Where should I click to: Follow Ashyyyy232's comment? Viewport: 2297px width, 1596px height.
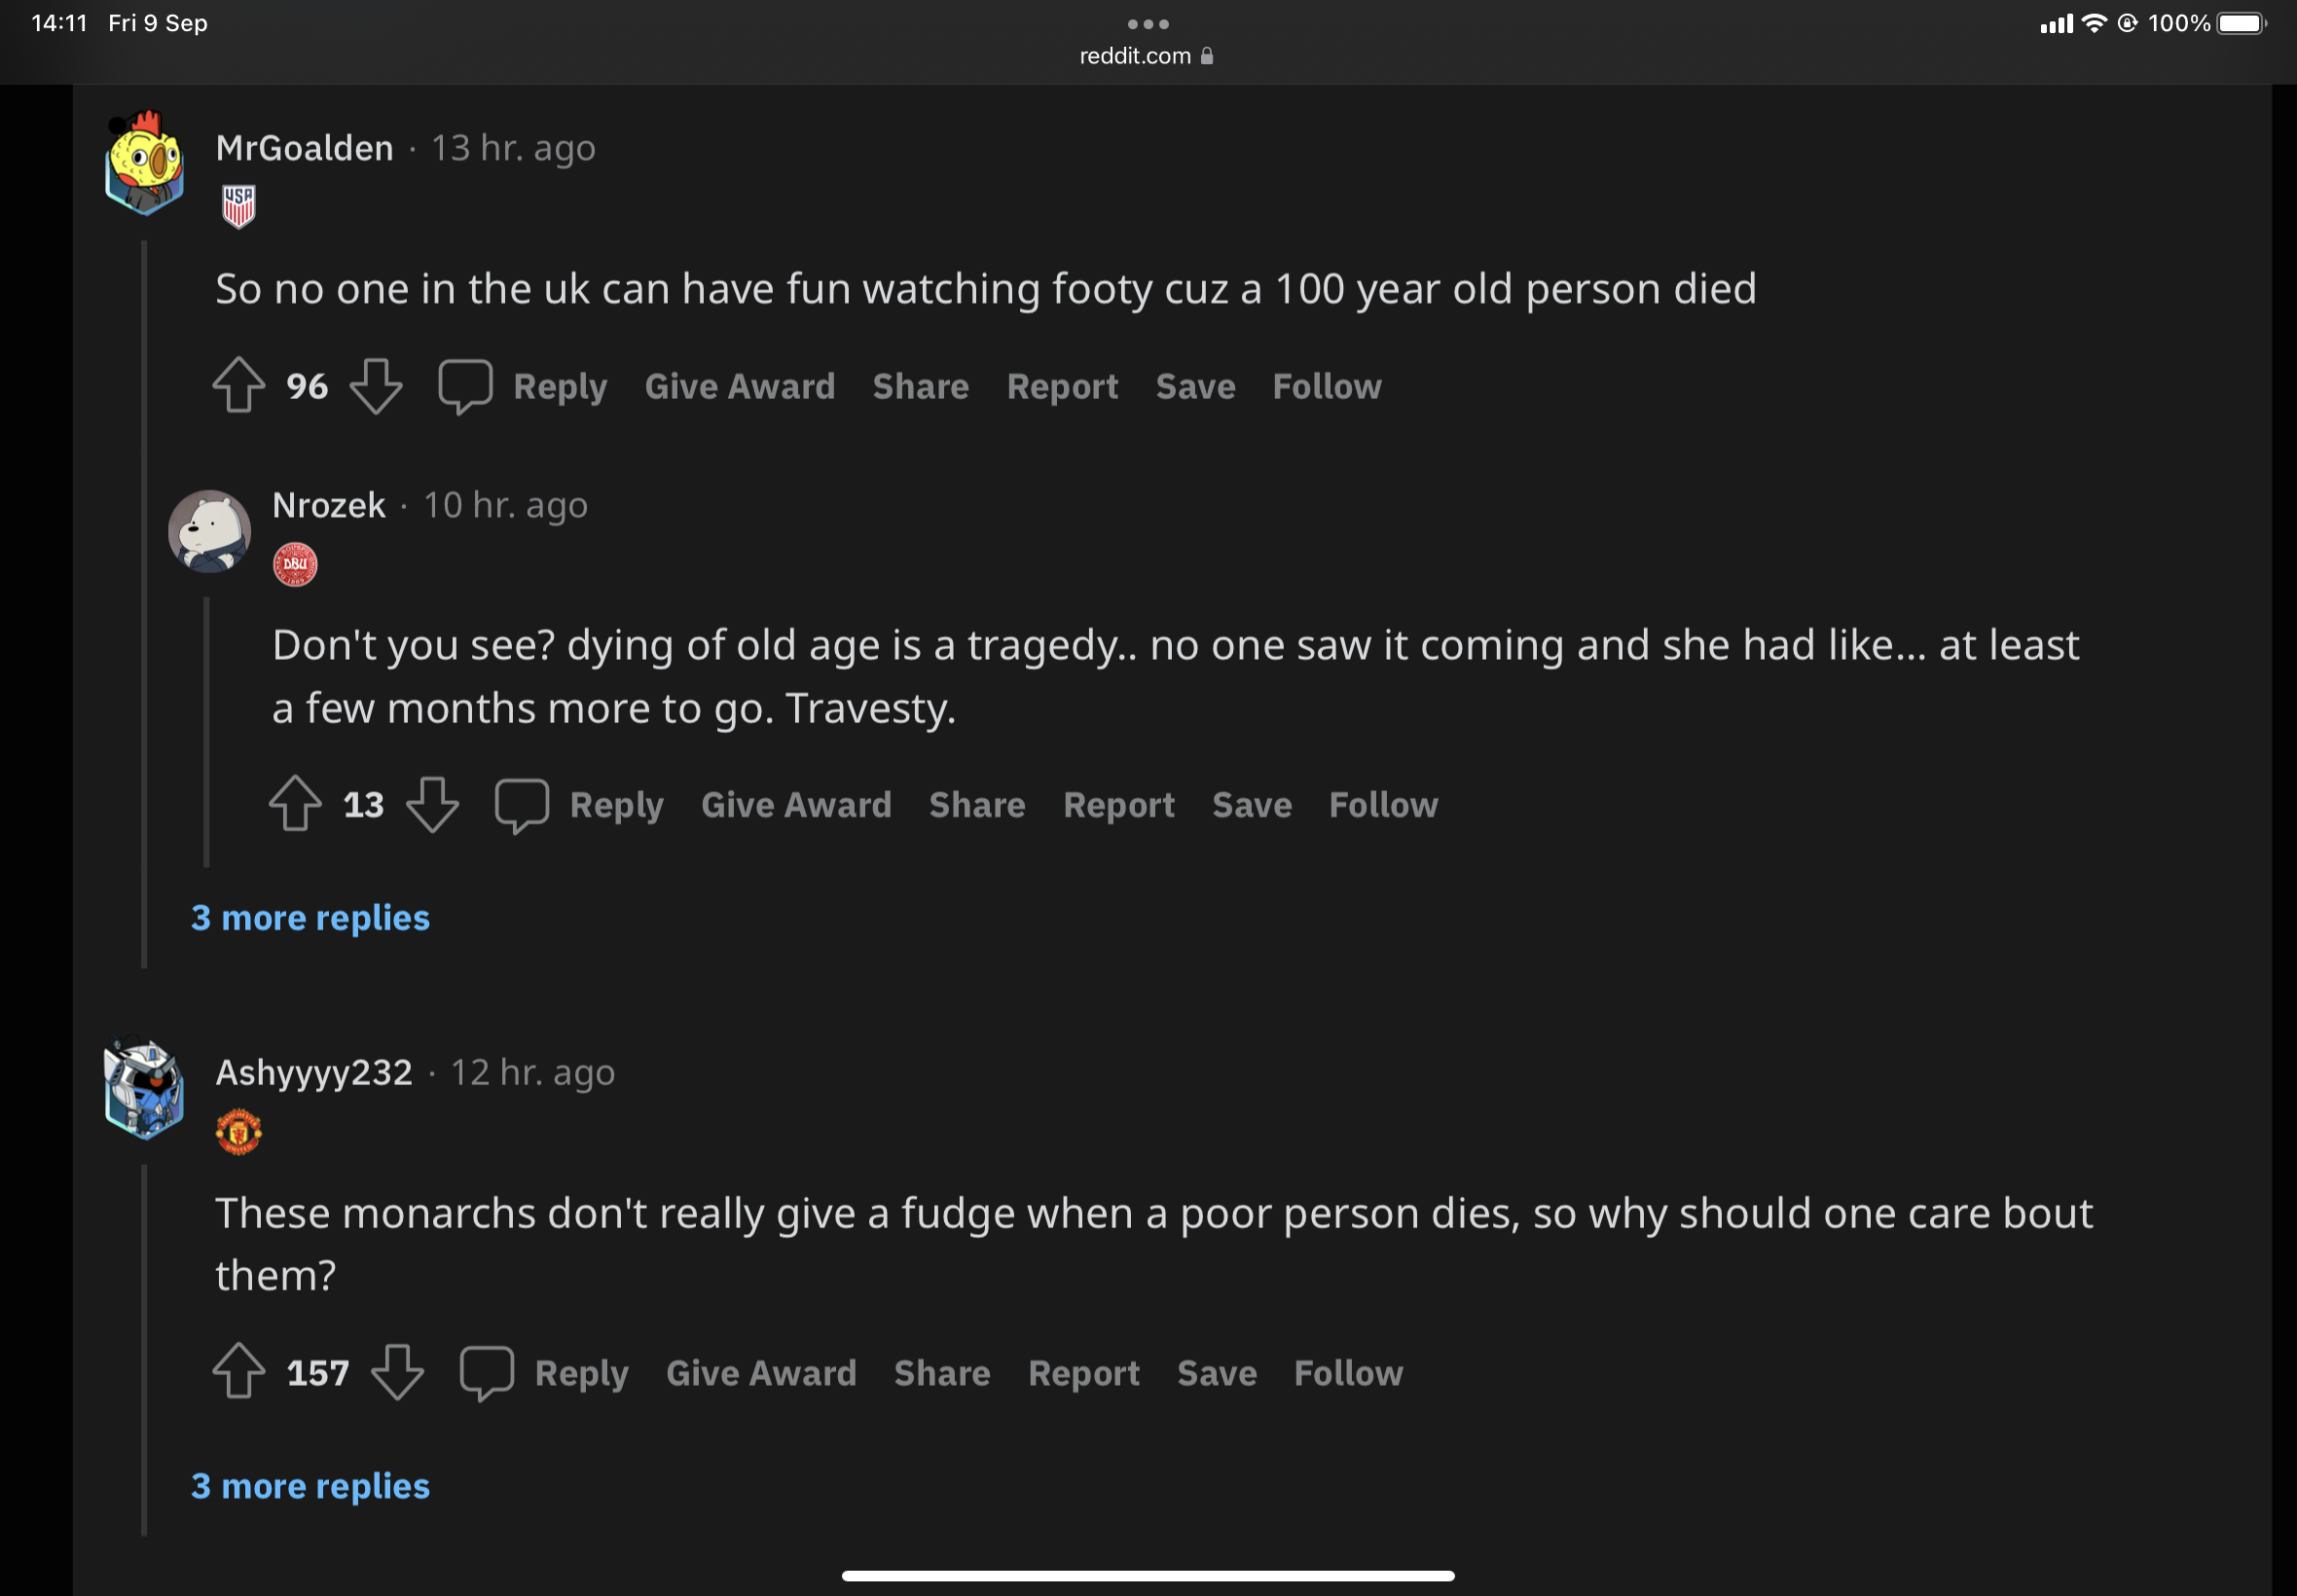1348,1373
